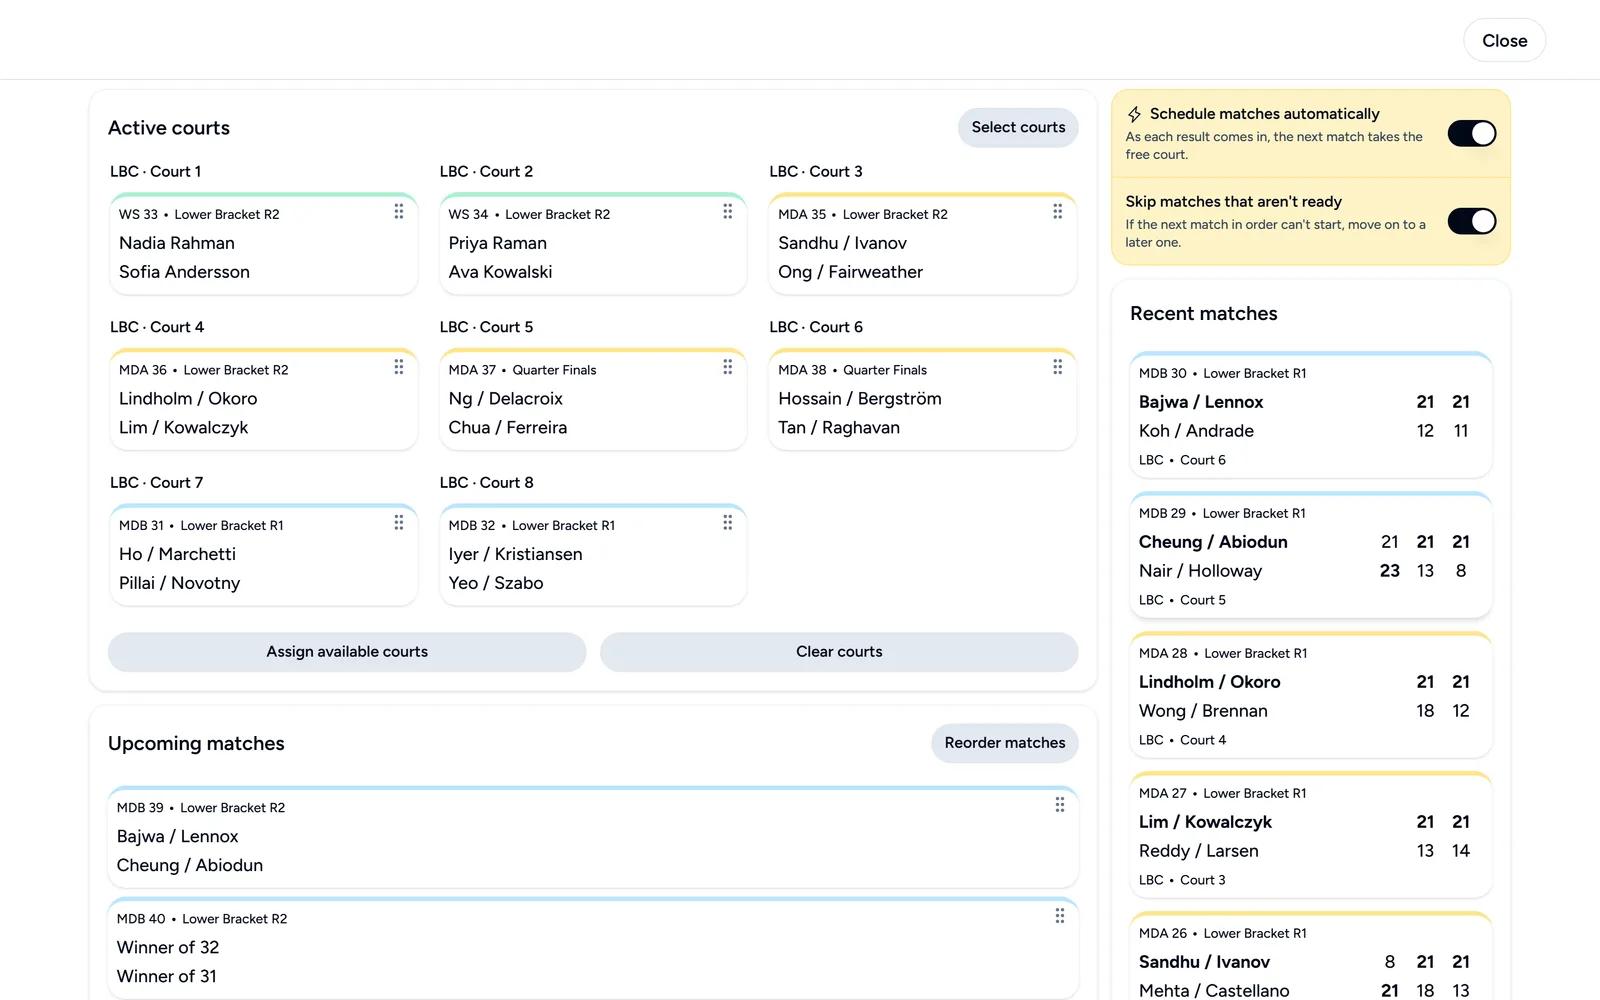Click drag handle on MDB 31 match card

click(398, 522)
